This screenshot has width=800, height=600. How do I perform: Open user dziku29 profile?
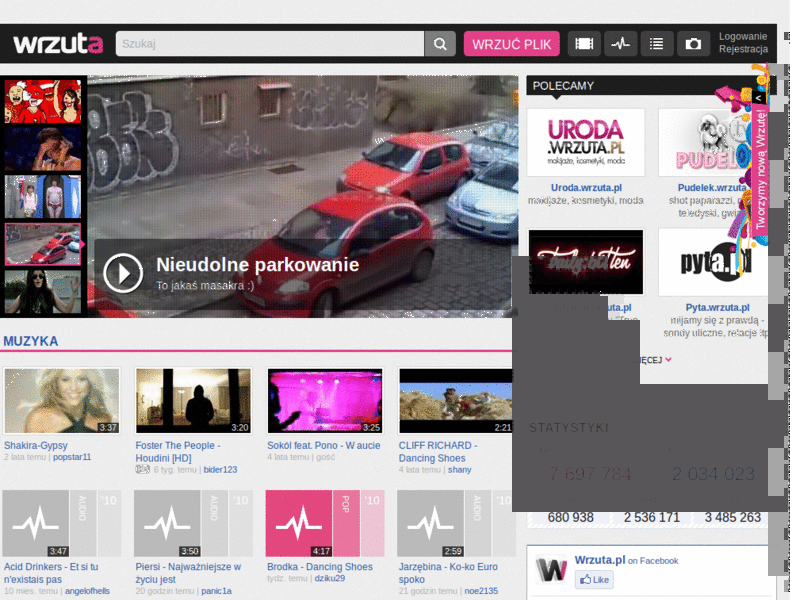pos(330,579)
